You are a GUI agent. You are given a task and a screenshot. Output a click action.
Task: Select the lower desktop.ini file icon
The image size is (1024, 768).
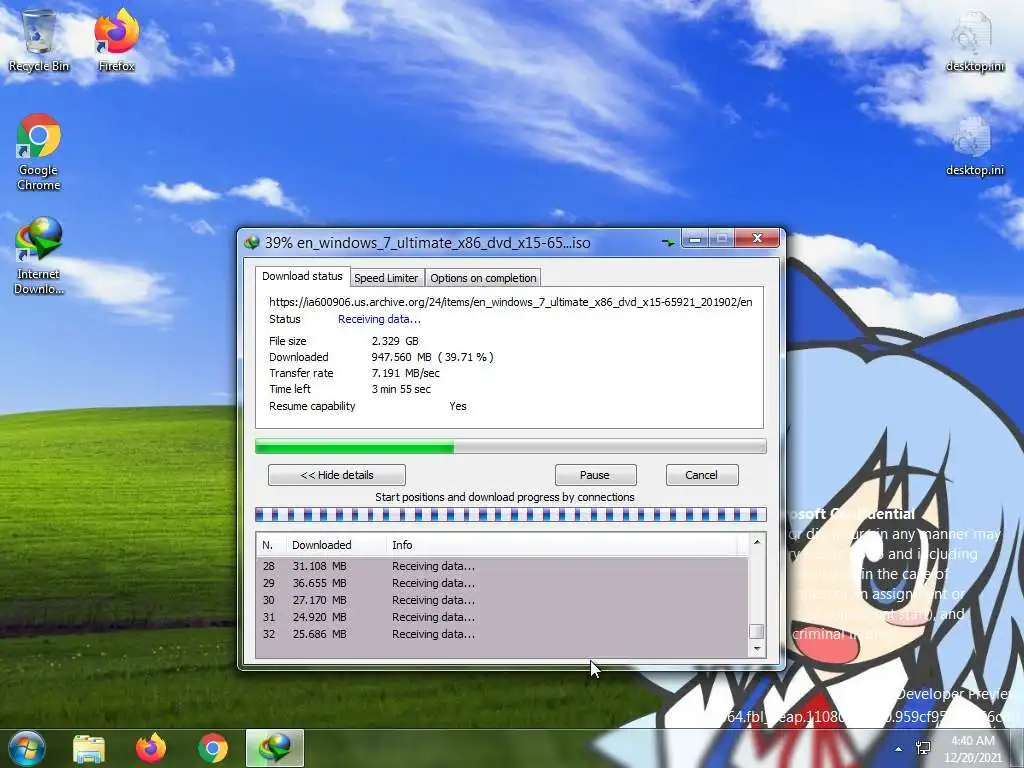click(x=974, y=146)
